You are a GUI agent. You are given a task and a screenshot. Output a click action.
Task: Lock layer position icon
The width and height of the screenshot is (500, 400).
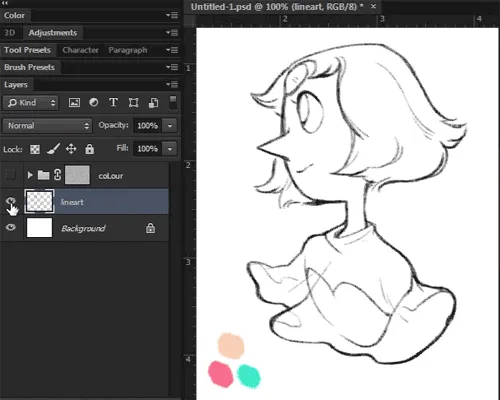coord(71,149)
